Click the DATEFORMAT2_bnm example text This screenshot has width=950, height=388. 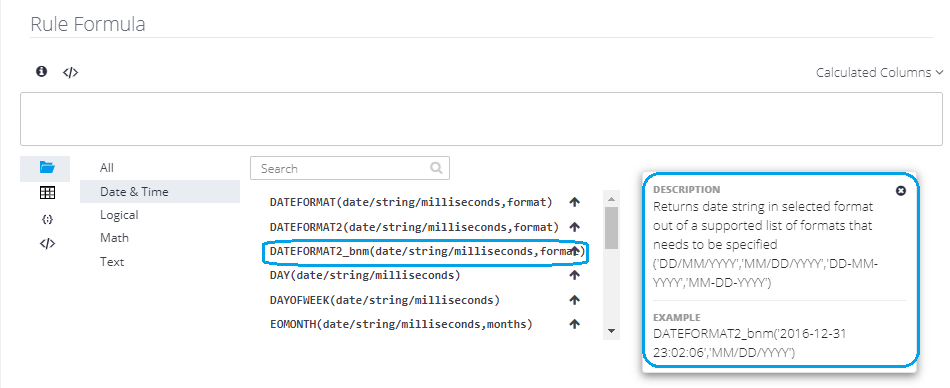750,343
